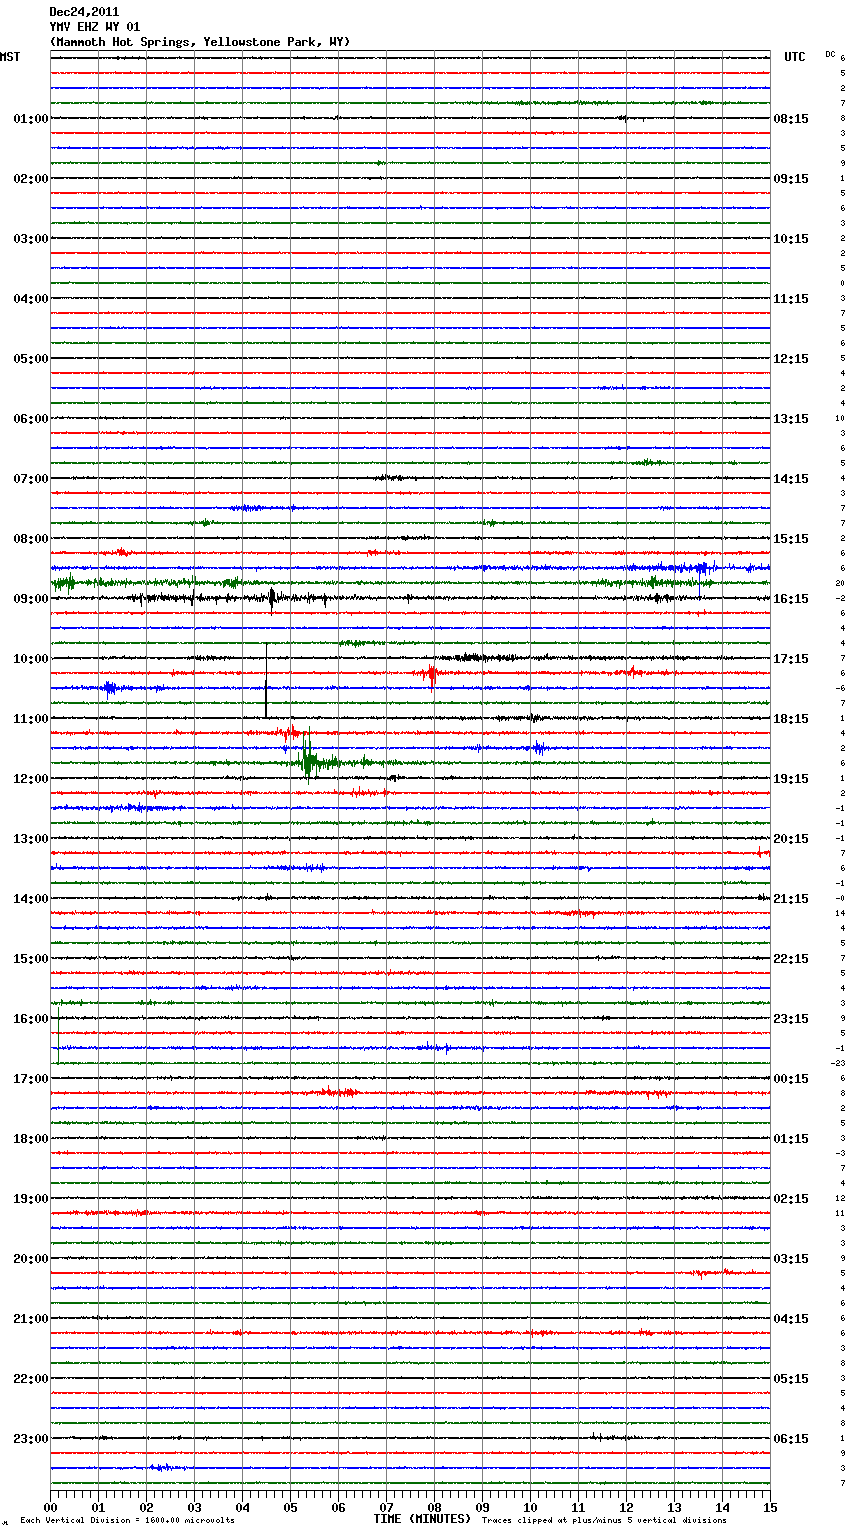The width and height of the screenshot is (850, 1534).
Task: Click the '19:00' MST time label
Action: [31, 1199]
